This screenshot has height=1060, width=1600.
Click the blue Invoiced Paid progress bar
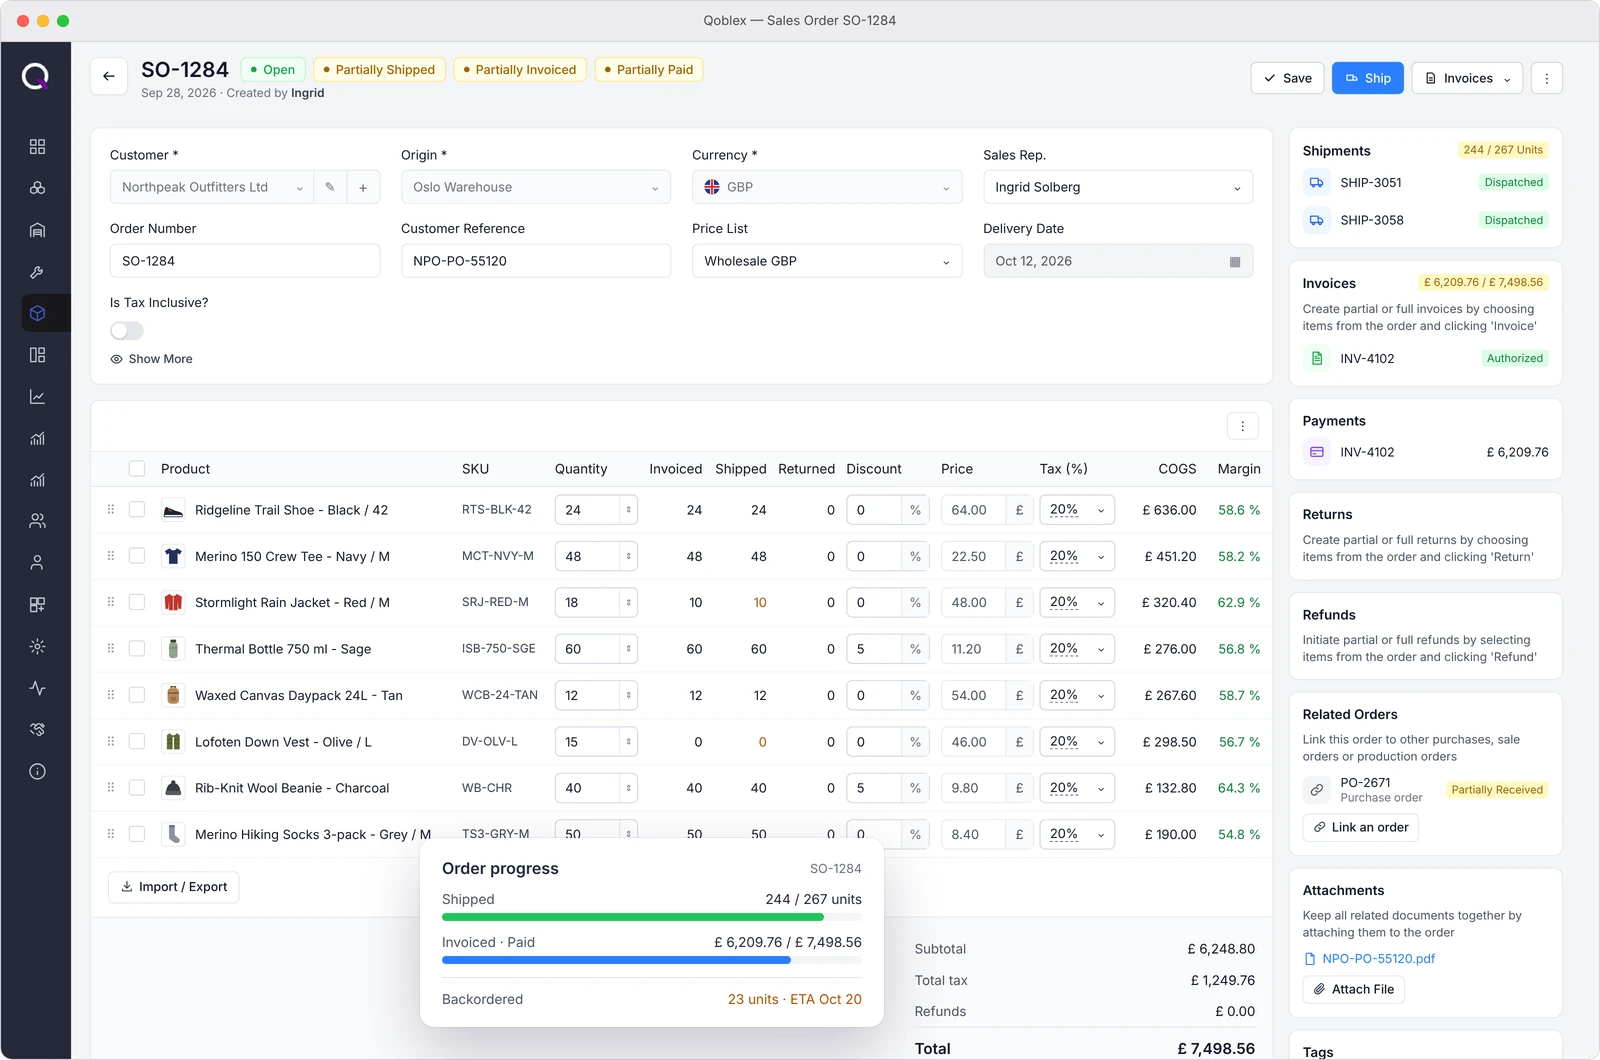[x=616, y=960]
